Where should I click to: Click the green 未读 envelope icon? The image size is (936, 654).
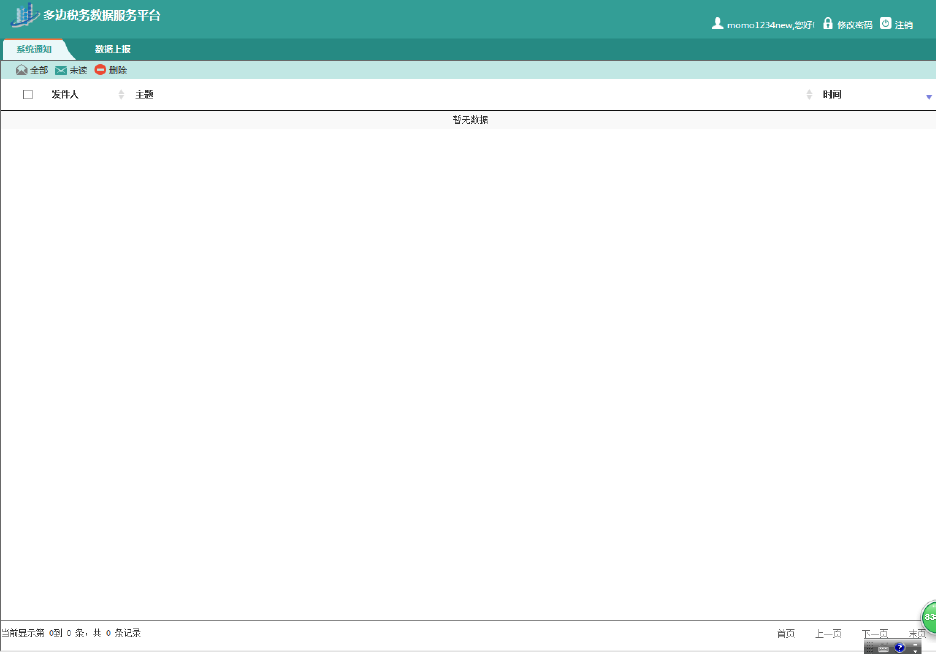[61, 70]
